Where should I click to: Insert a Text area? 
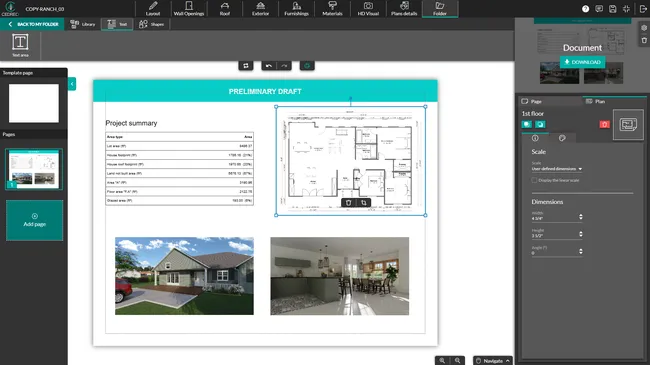(20, 46)
